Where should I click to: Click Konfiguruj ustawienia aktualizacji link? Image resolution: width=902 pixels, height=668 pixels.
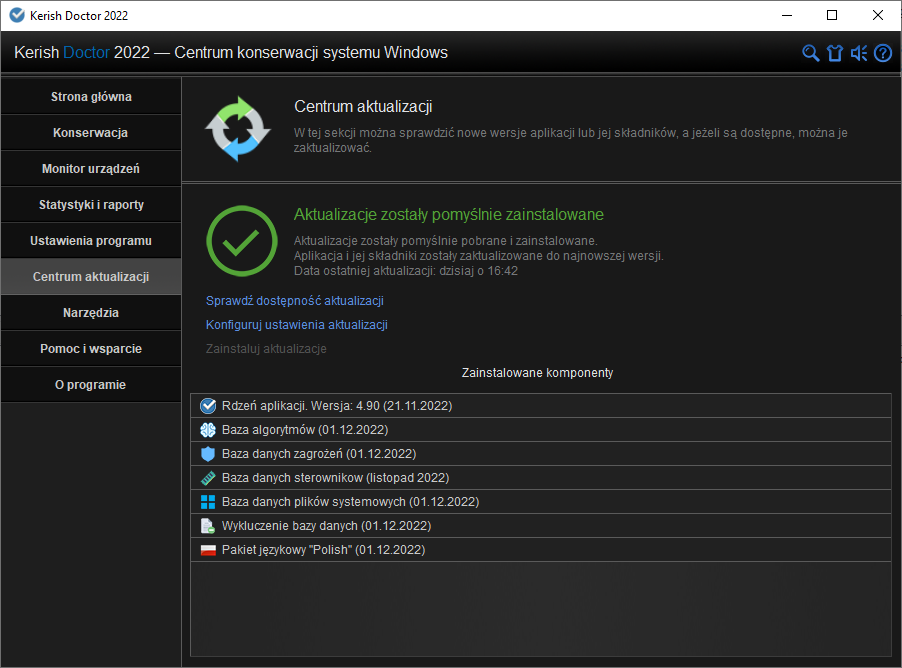click(297, 325)
